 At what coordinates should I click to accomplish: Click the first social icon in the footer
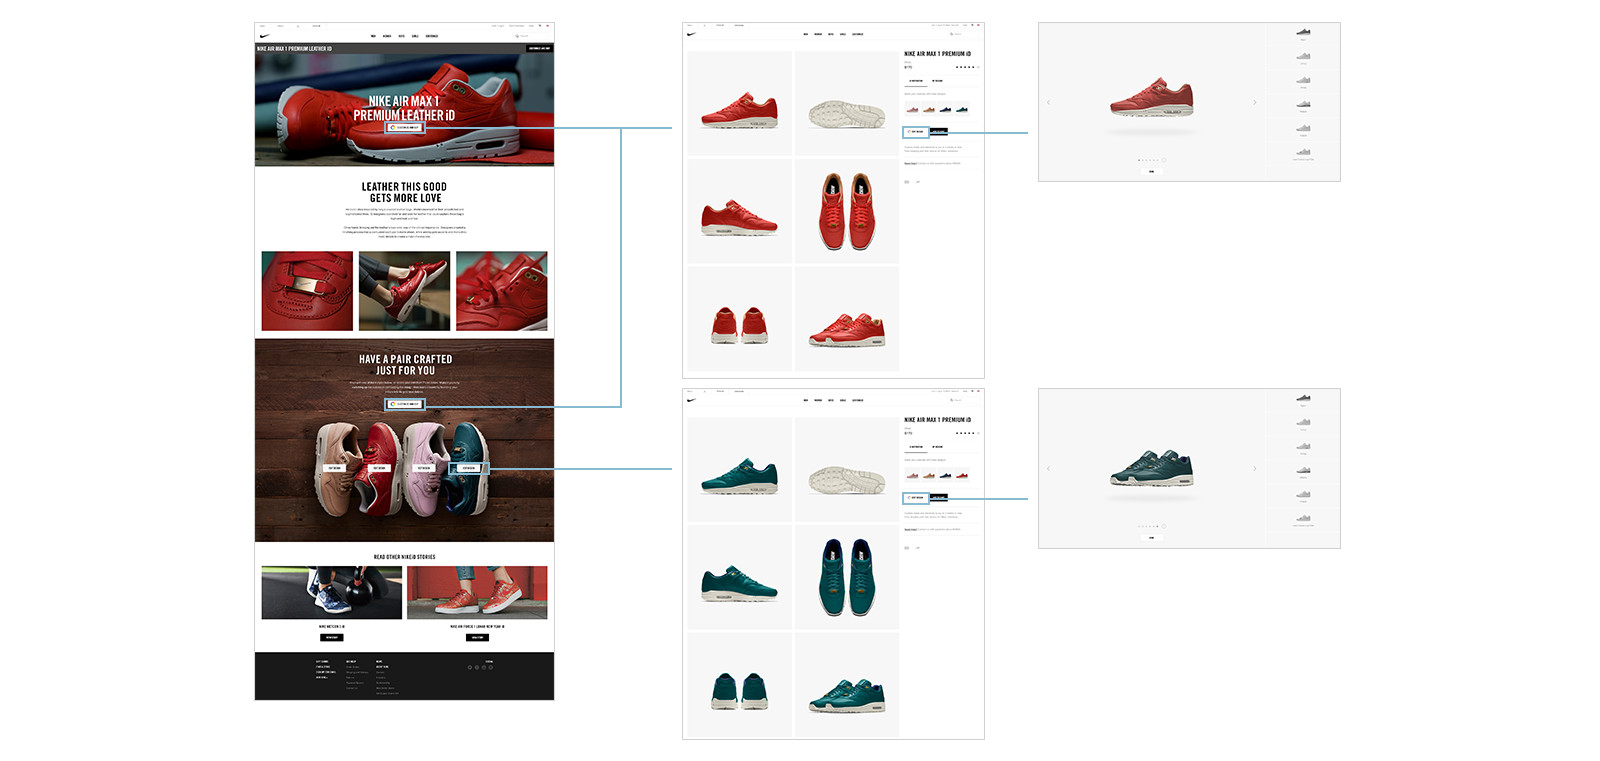click(469, 667)
